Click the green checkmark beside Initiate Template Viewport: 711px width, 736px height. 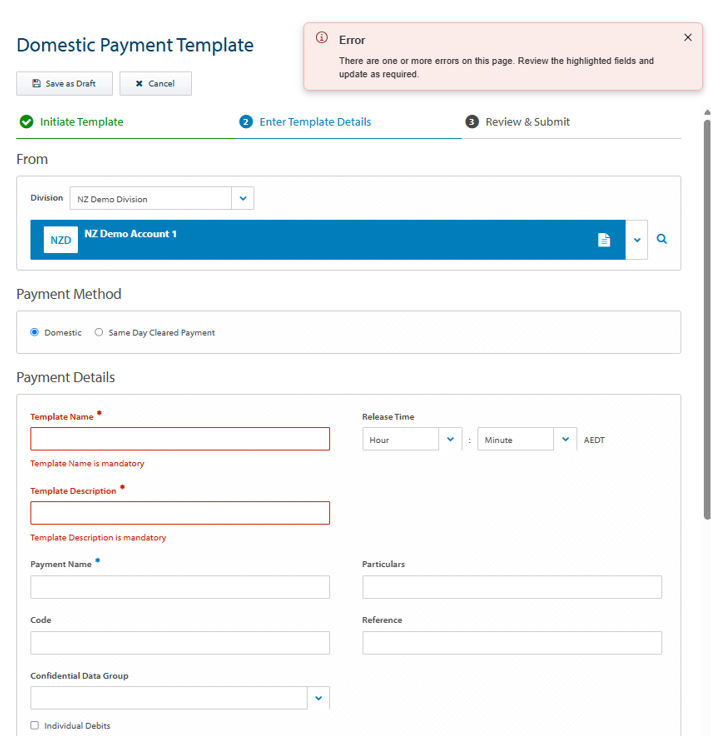[26, 122]
